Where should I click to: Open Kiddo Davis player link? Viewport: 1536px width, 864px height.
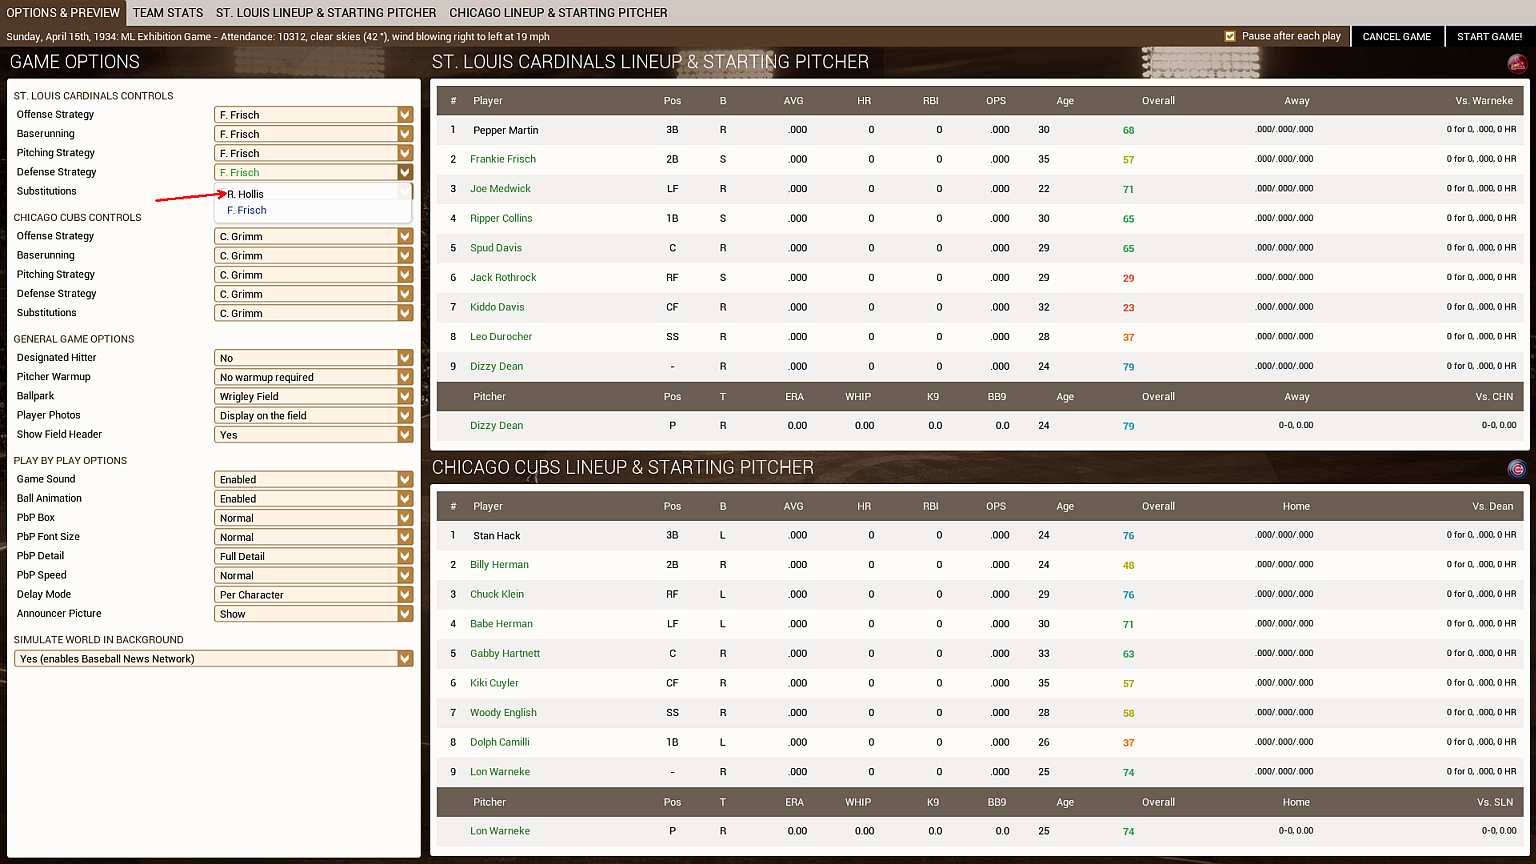(x=497, y=307)
